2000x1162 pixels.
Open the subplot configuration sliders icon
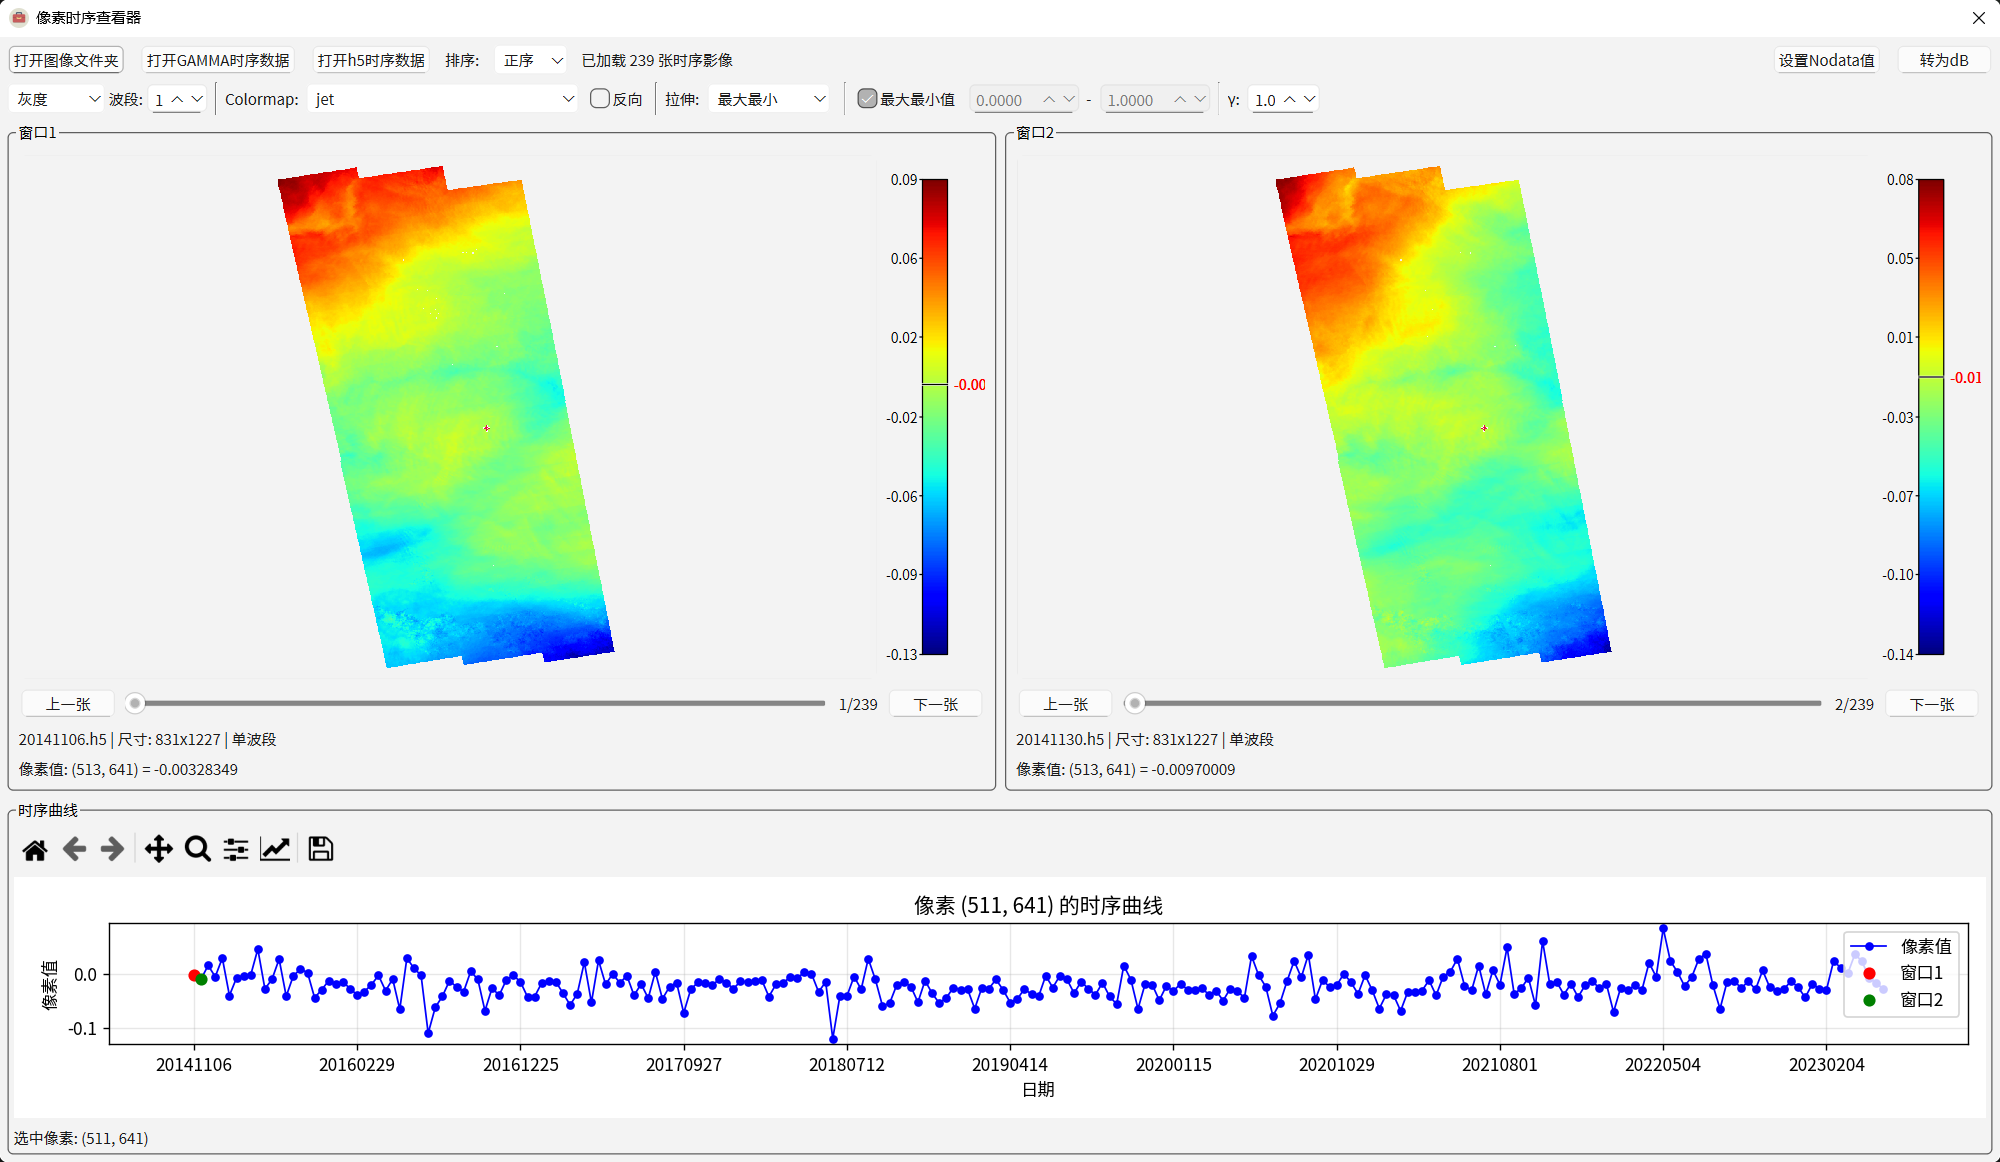point(236,850)
